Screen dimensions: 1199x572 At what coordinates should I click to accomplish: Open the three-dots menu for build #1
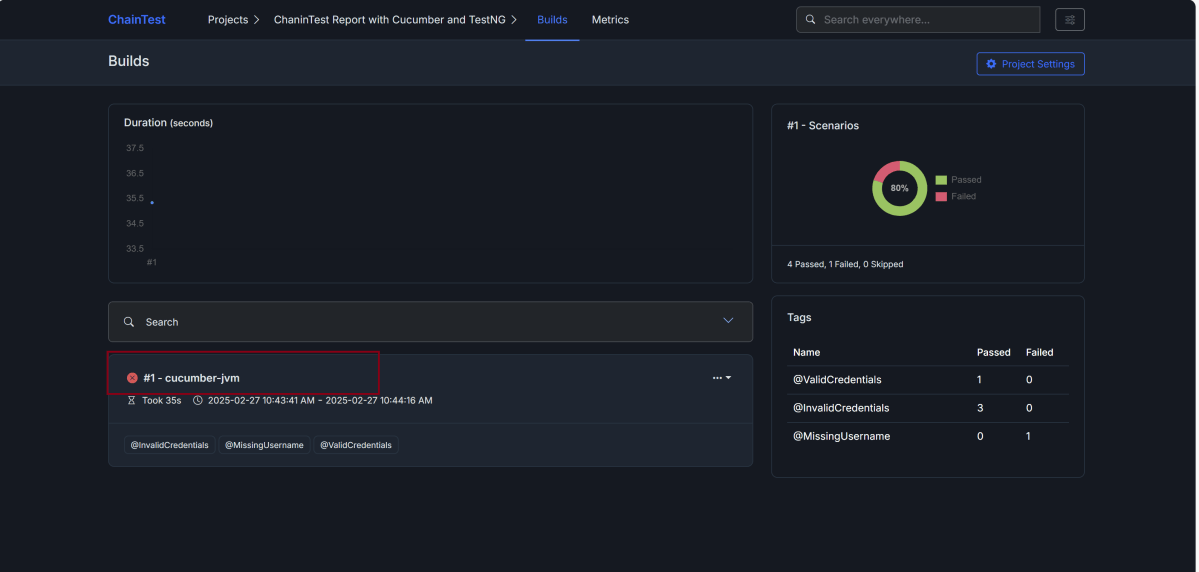pyautogui.click(x=721, y=378)
